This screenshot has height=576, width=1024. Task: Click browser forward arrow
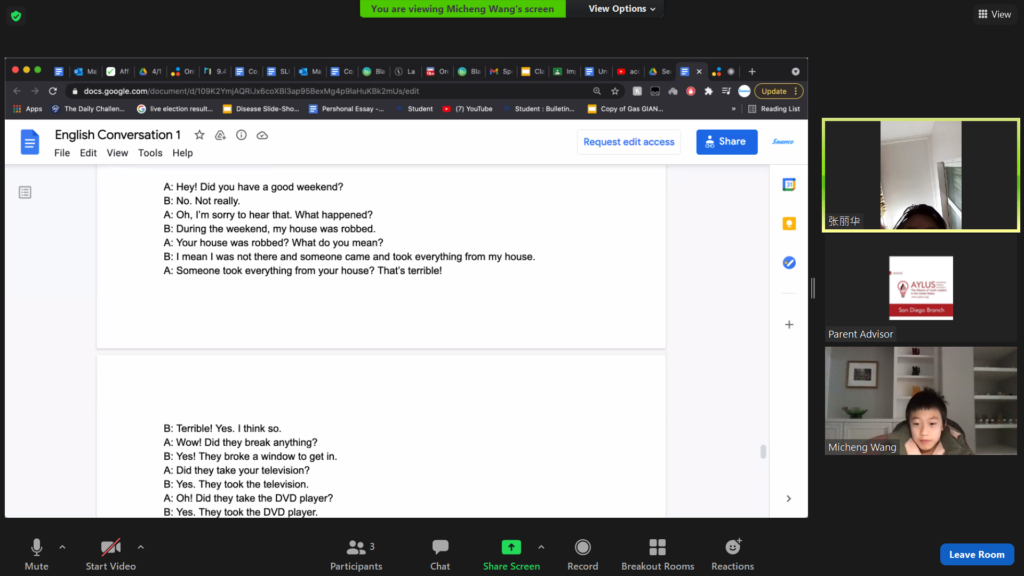coord(35,91)
